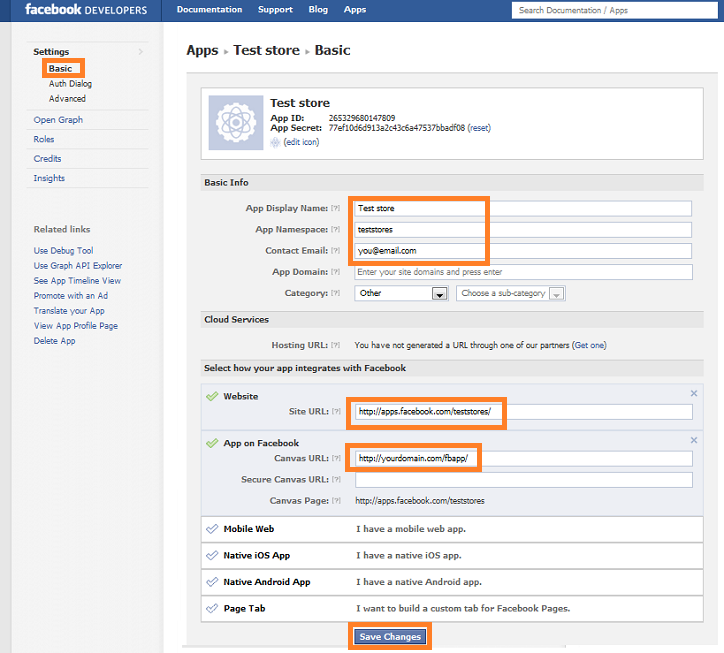
Task: Click the empty Secure Canvas URL field
Action: pyautogui.click(x=524, y=480)
